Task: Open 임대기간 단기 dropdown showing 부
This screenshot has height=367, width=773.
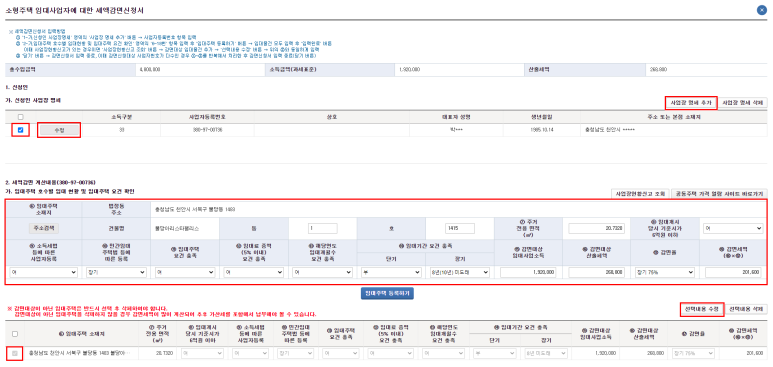Action: (x=391, y=272)
